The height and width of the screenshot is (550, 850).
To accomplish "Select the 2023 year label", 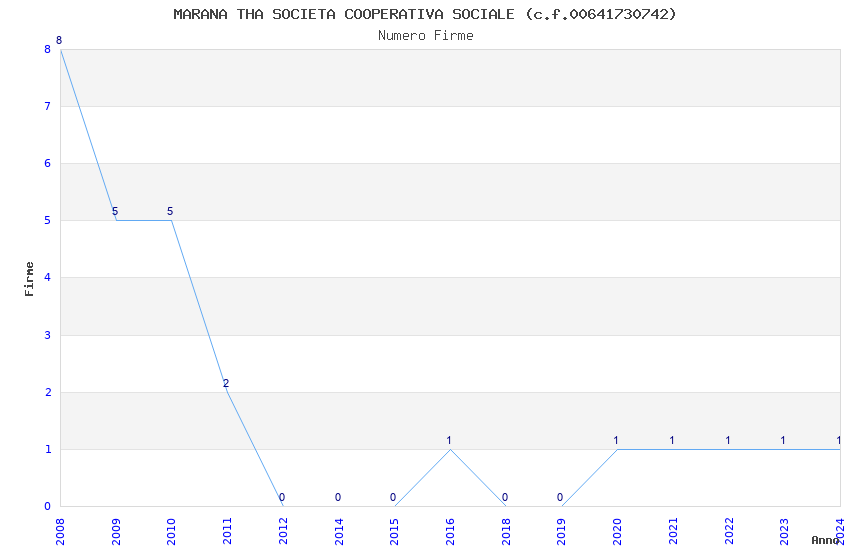I will click(784, 532).
